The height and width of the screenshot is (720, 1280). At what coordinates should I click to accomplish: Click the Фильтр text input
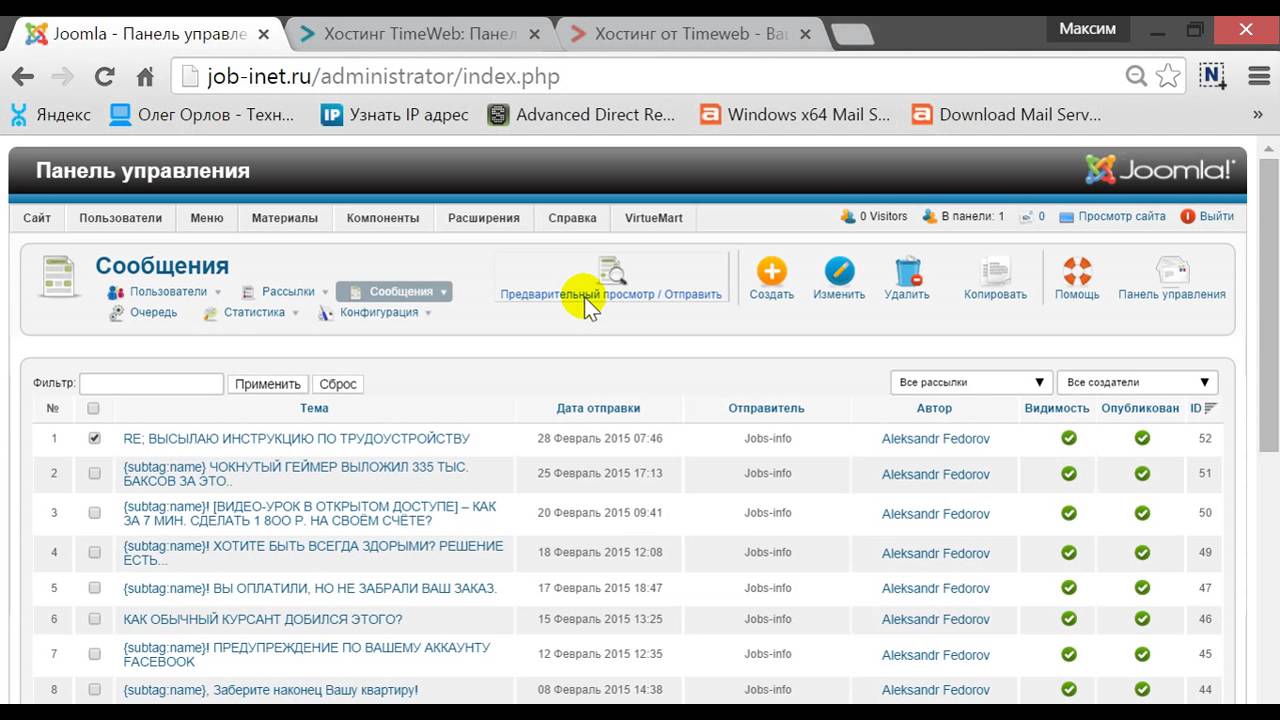[x=151, y=383]
